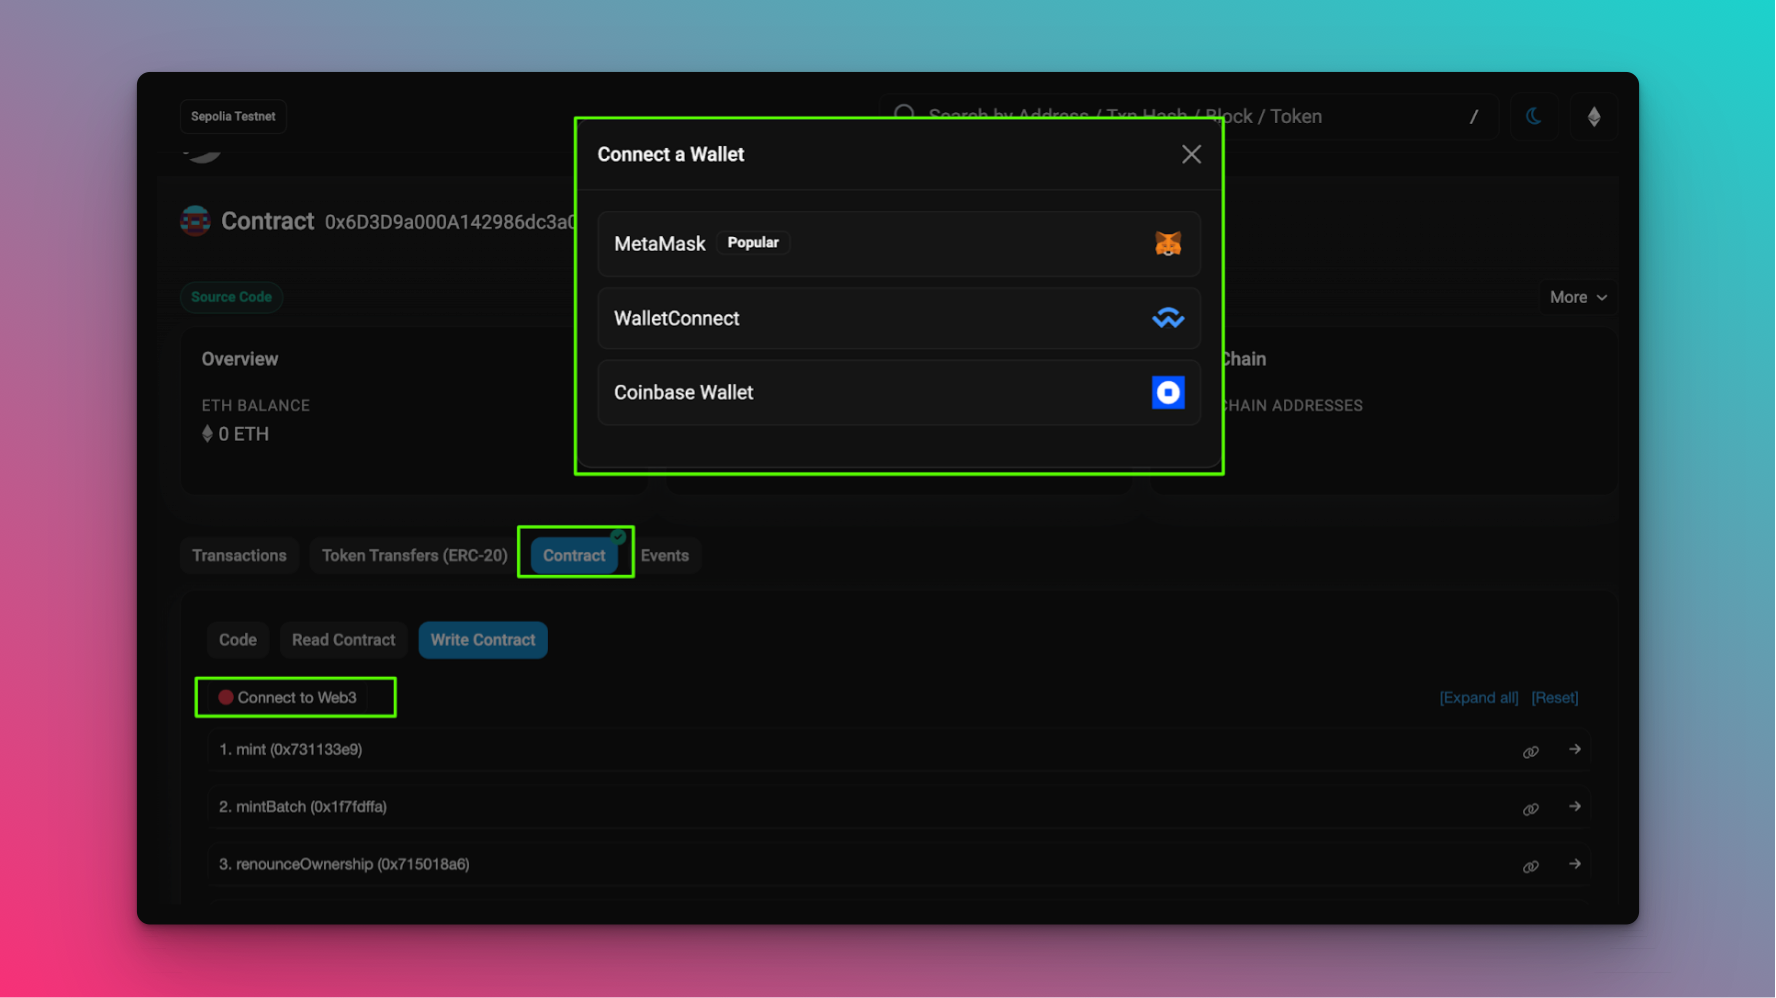Click the green verified check on Contract tab
The width and height of the screenshot is (1776, 998).
(x=618, y=538)
